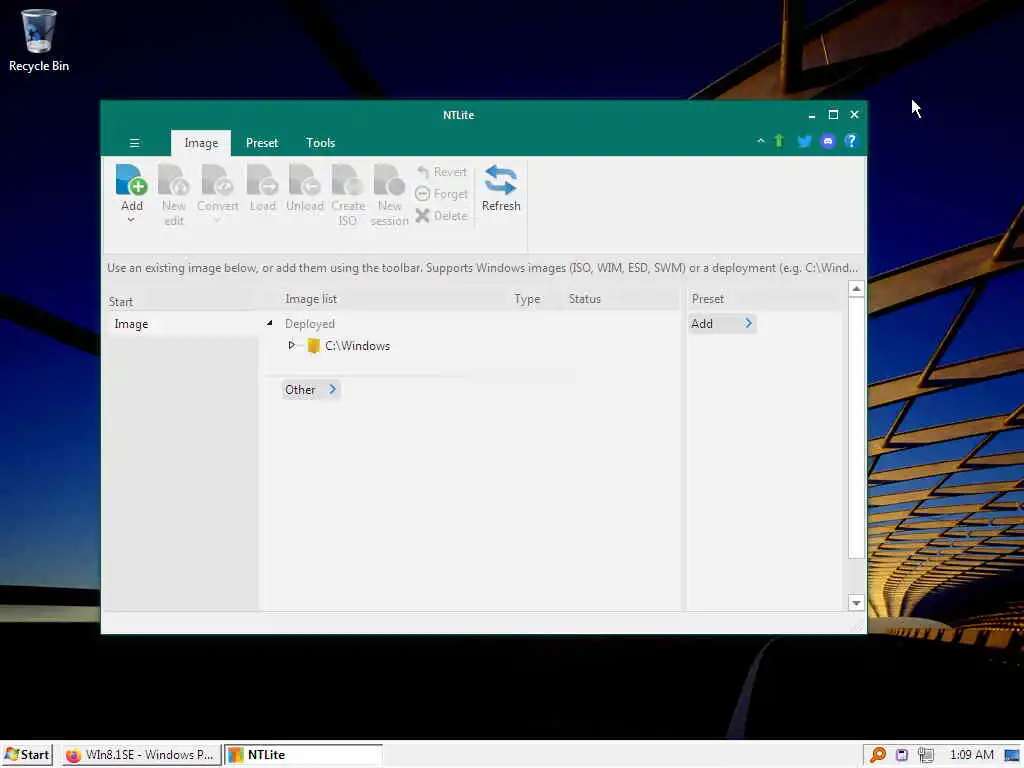Switch to the Preset tab

[x=262, y=143]
